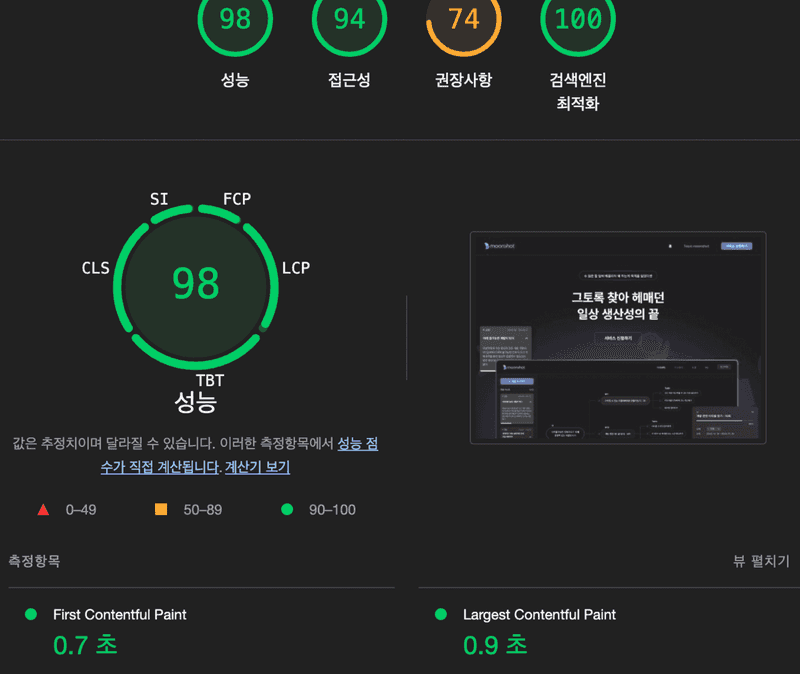Select the 접근성 label under its gauge
The height and width of the screenshot is (674, 800).
(x=349, y=77)
